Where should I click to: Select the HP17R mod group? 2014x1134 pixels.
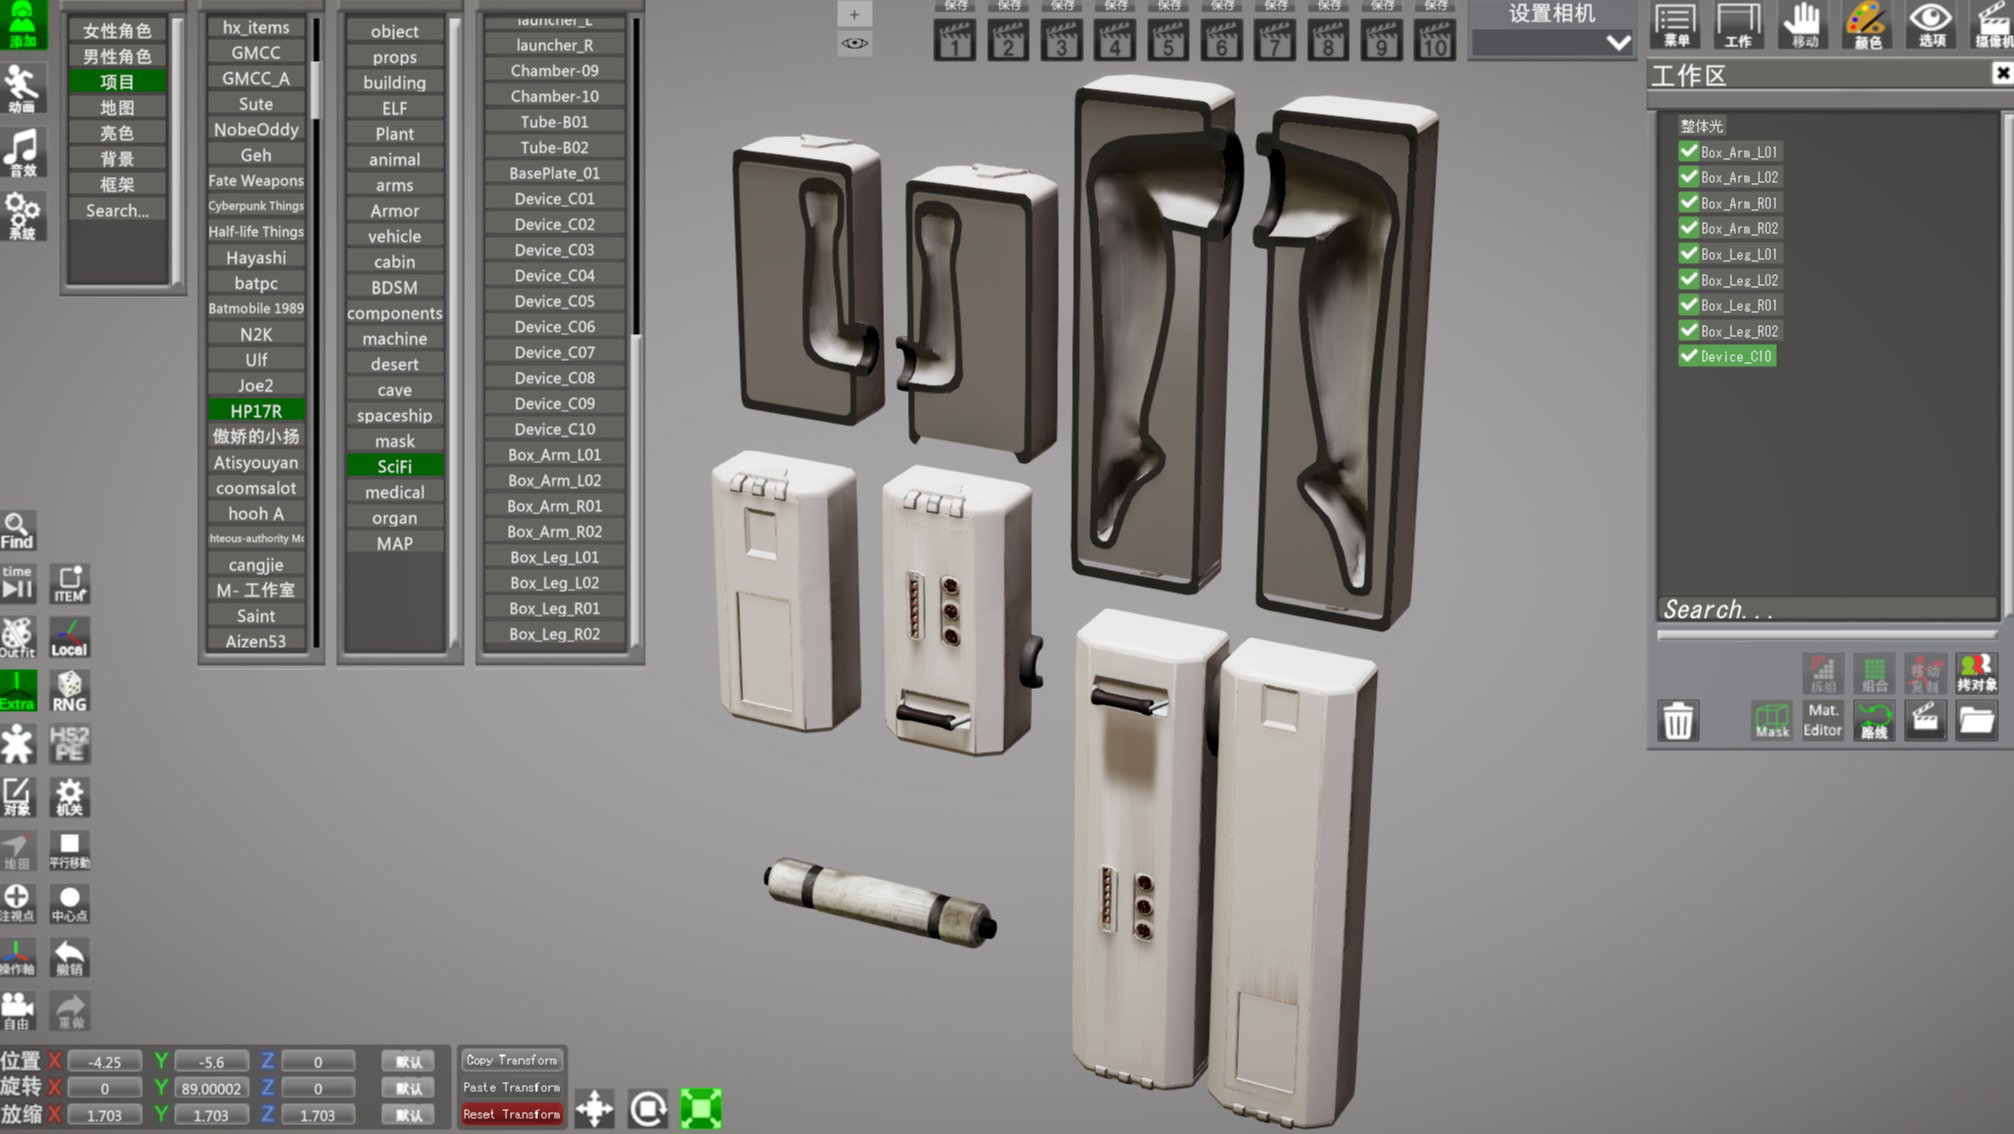click(256, 411)
